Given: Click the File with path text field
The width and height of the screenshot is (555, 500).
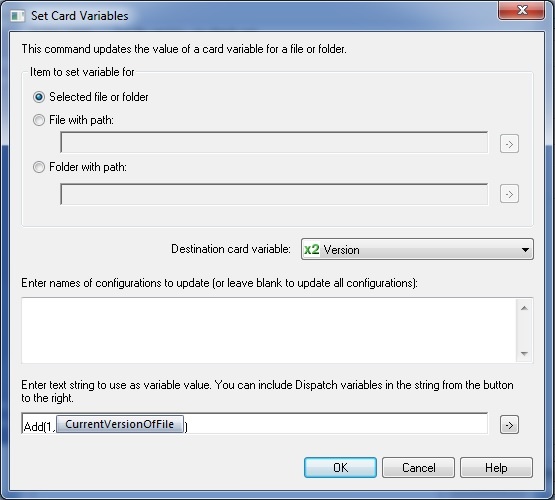Looking at the screenshot, I should coord(274,143).
